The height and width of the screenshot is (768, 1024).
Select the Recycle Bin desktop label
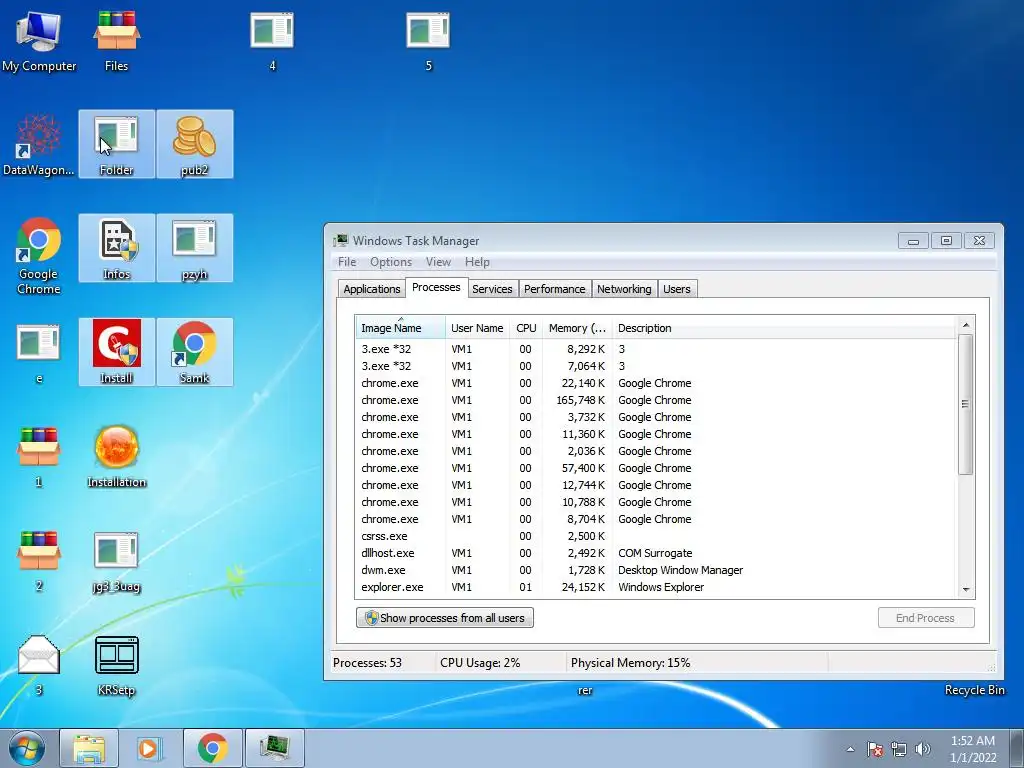(974, 690)
